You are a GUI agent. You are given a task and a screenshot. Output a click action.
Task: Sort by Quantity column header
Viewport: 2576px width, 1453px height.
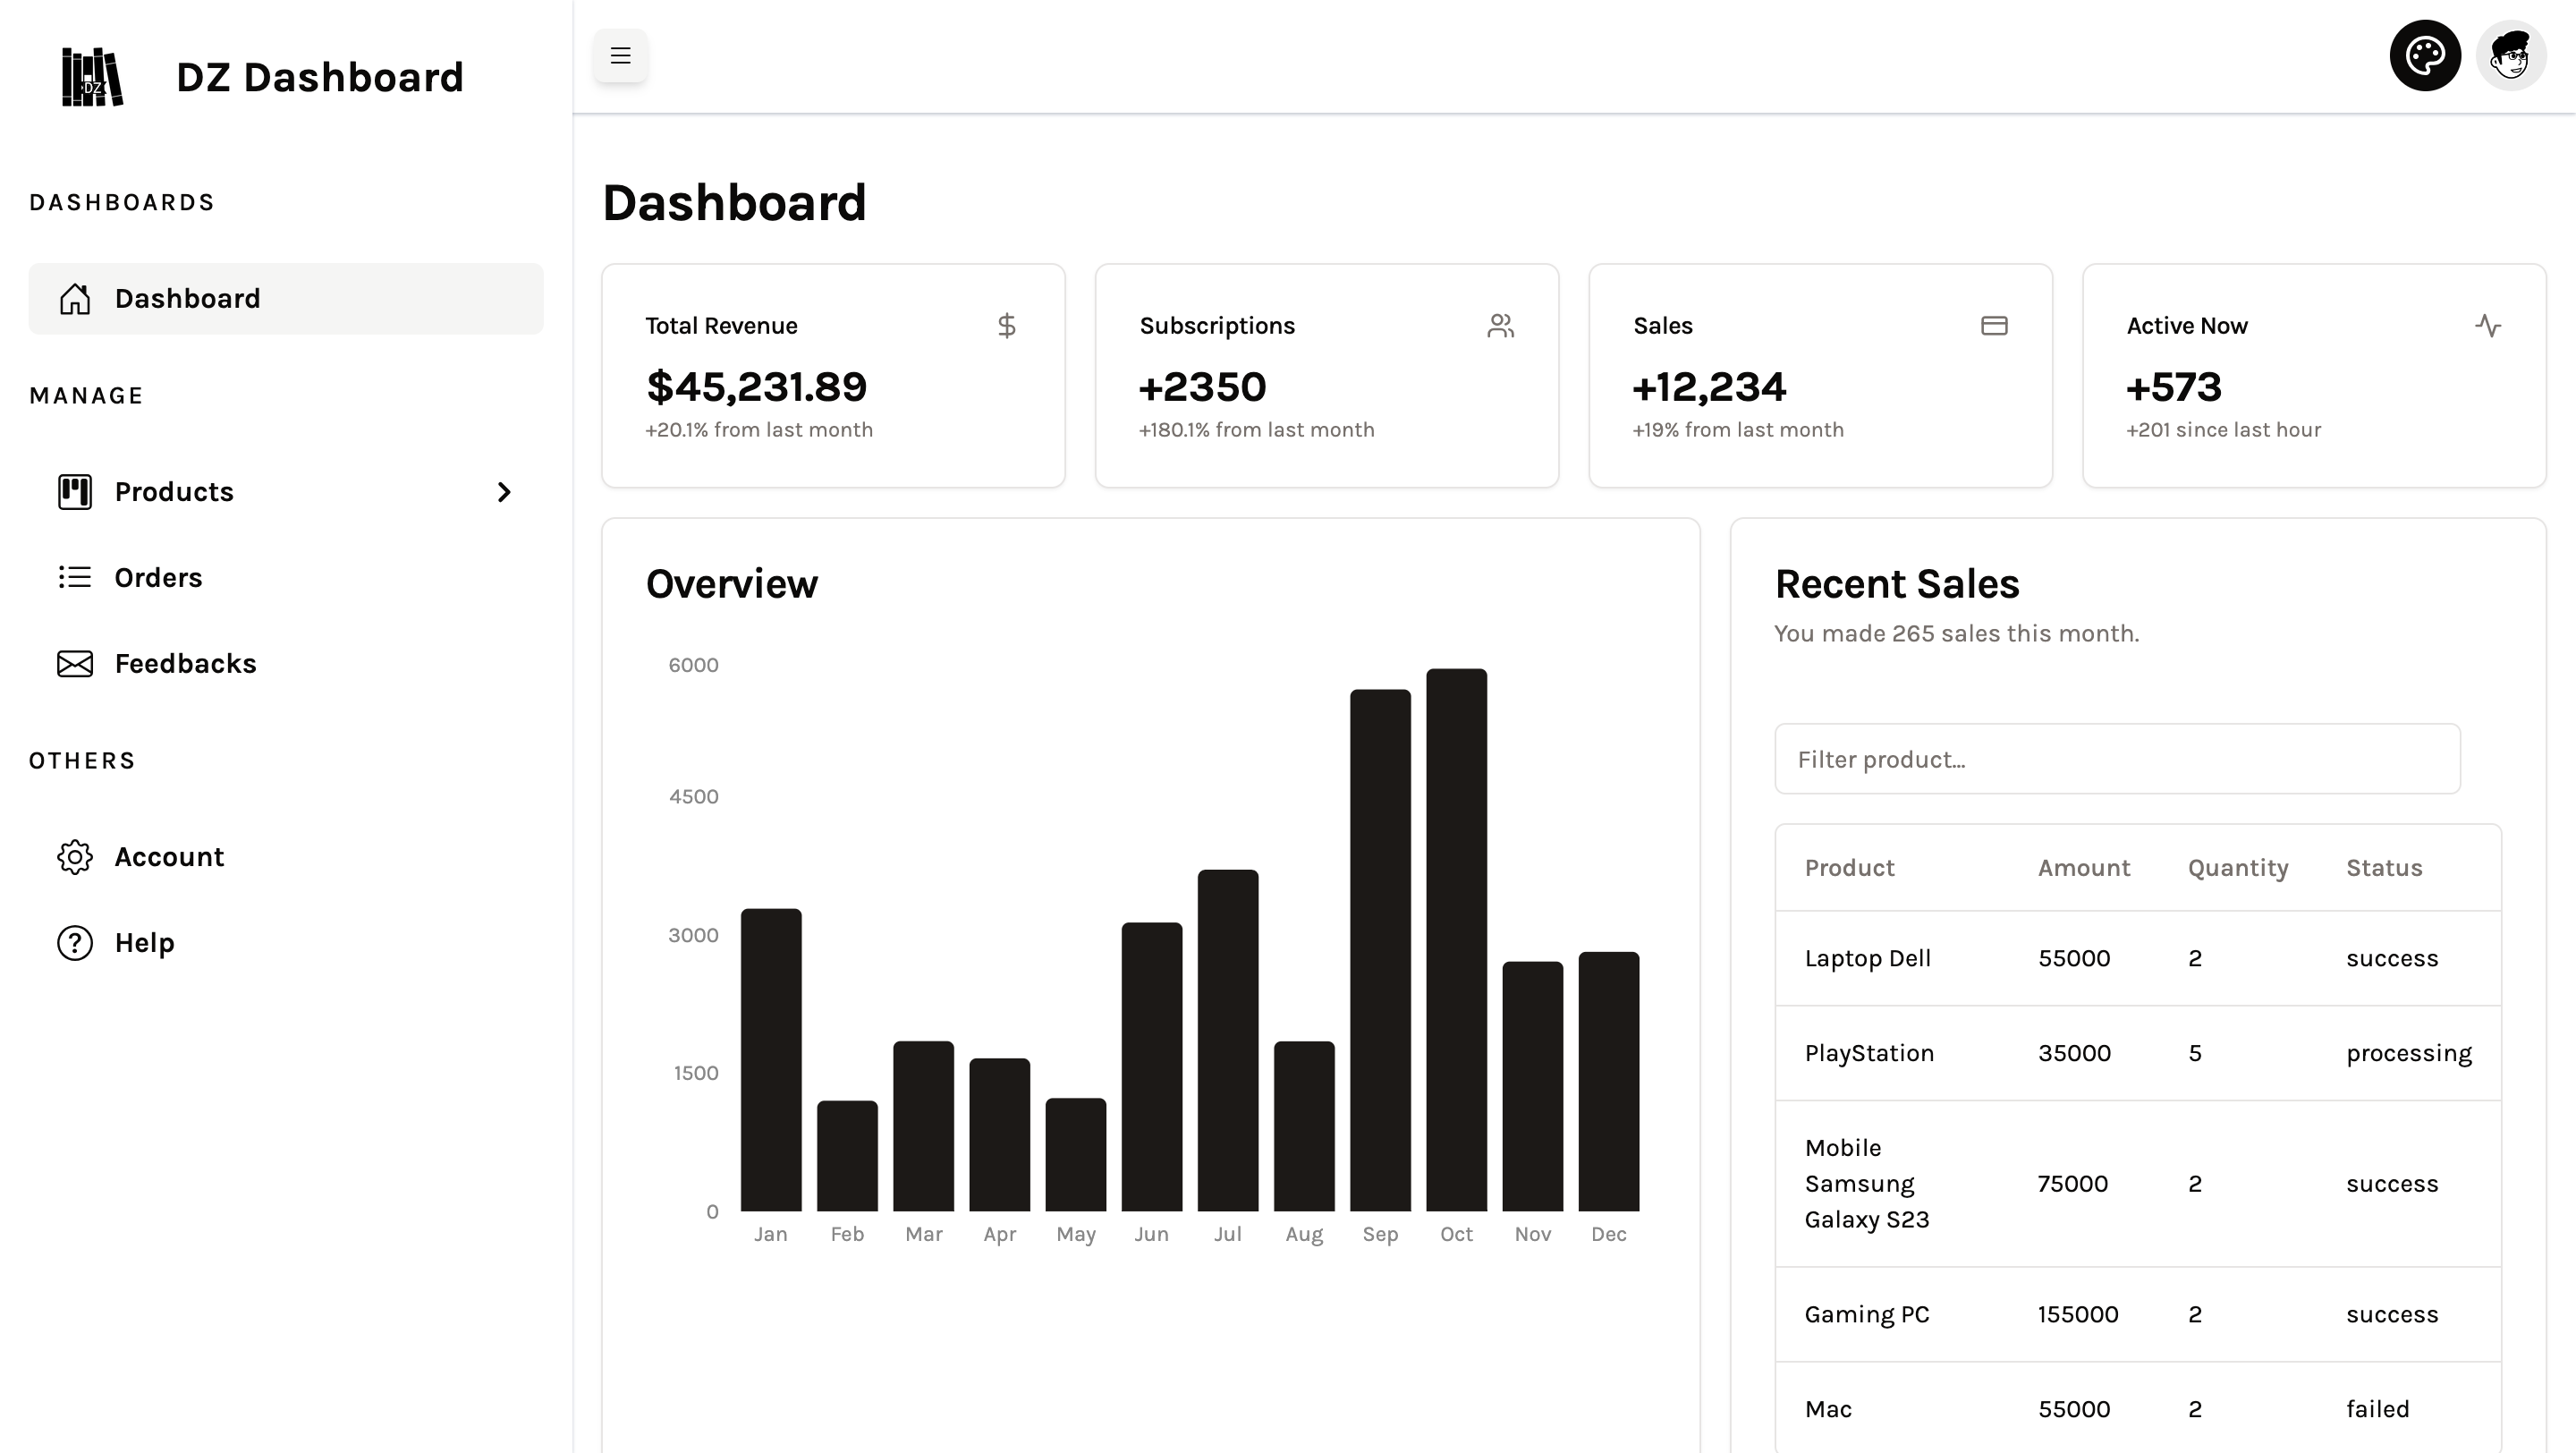click(x=2238, y=868)
